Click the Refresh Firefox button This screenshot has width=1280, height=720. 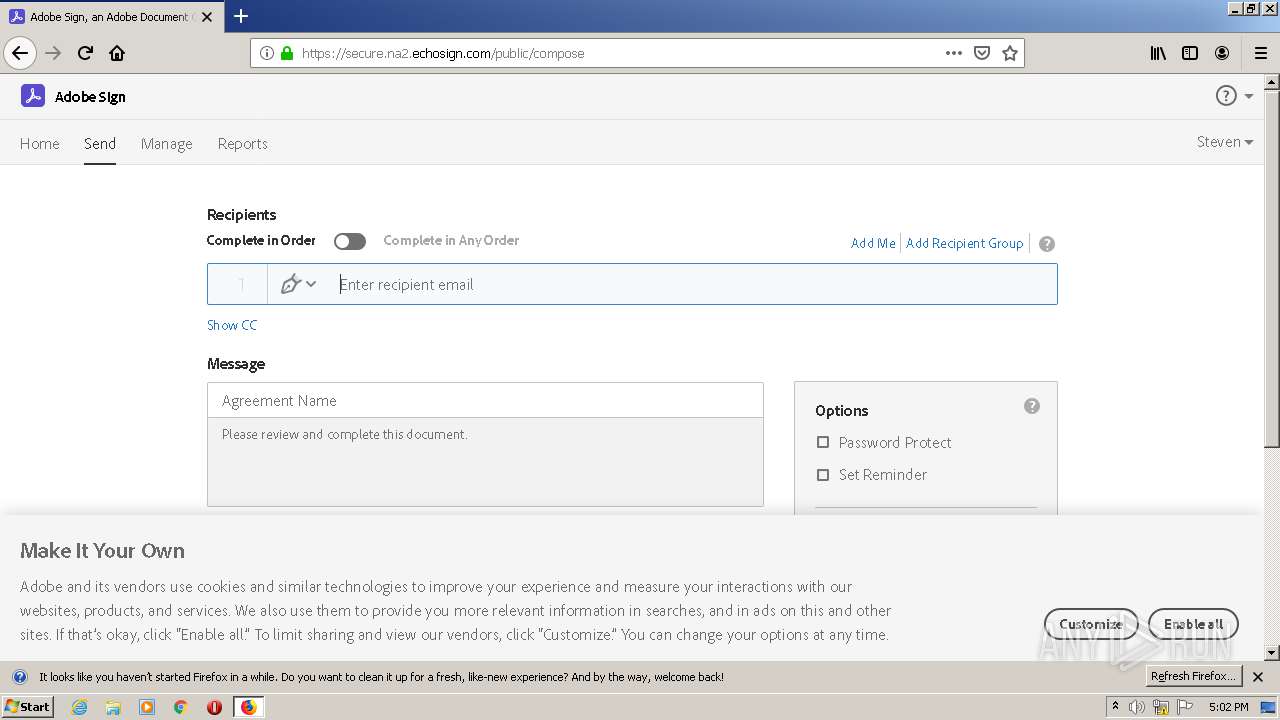coord(1193,676)
